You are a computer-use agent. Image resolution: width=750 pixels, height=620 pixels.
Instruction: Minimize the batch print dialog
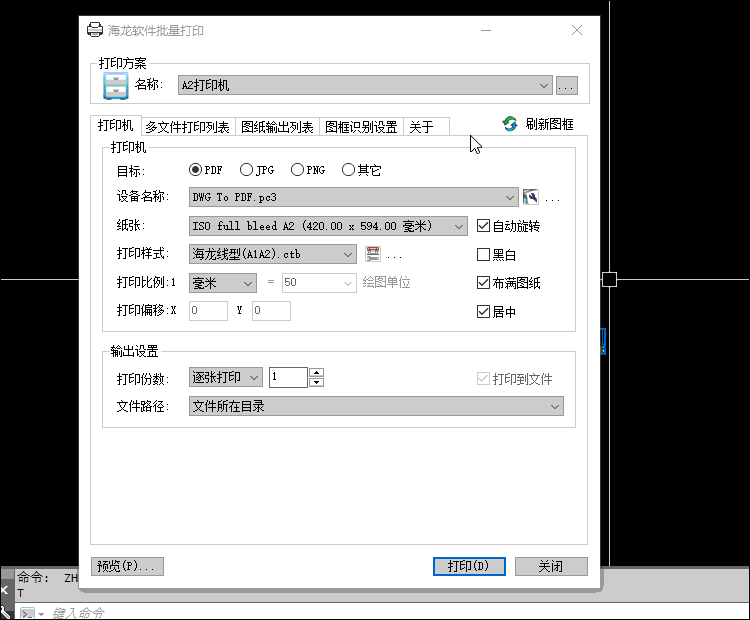pos(486,30)
